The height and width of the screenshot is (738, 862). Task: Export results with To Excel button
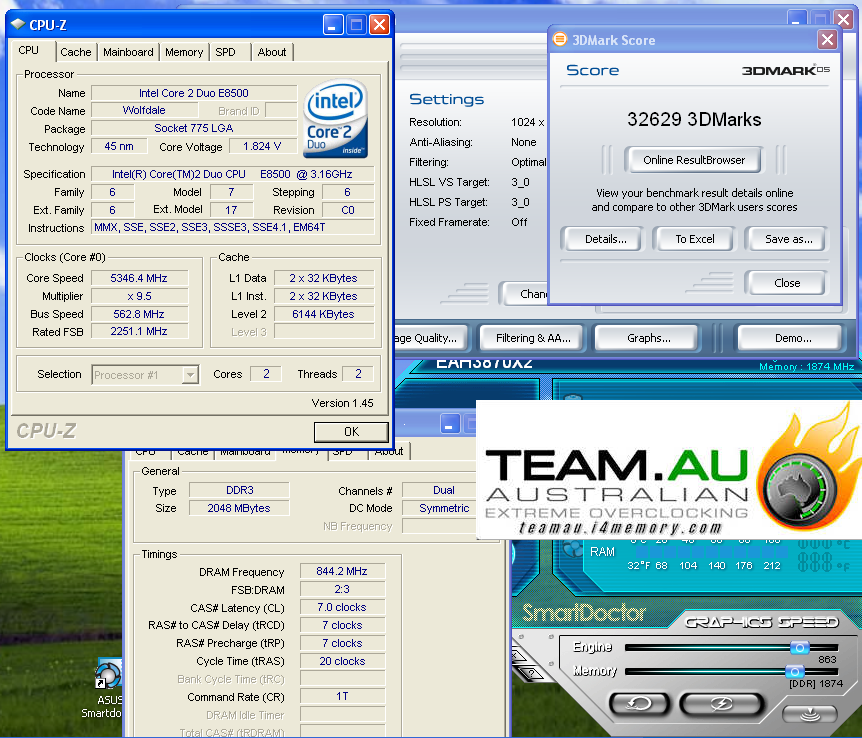(695, 239)
